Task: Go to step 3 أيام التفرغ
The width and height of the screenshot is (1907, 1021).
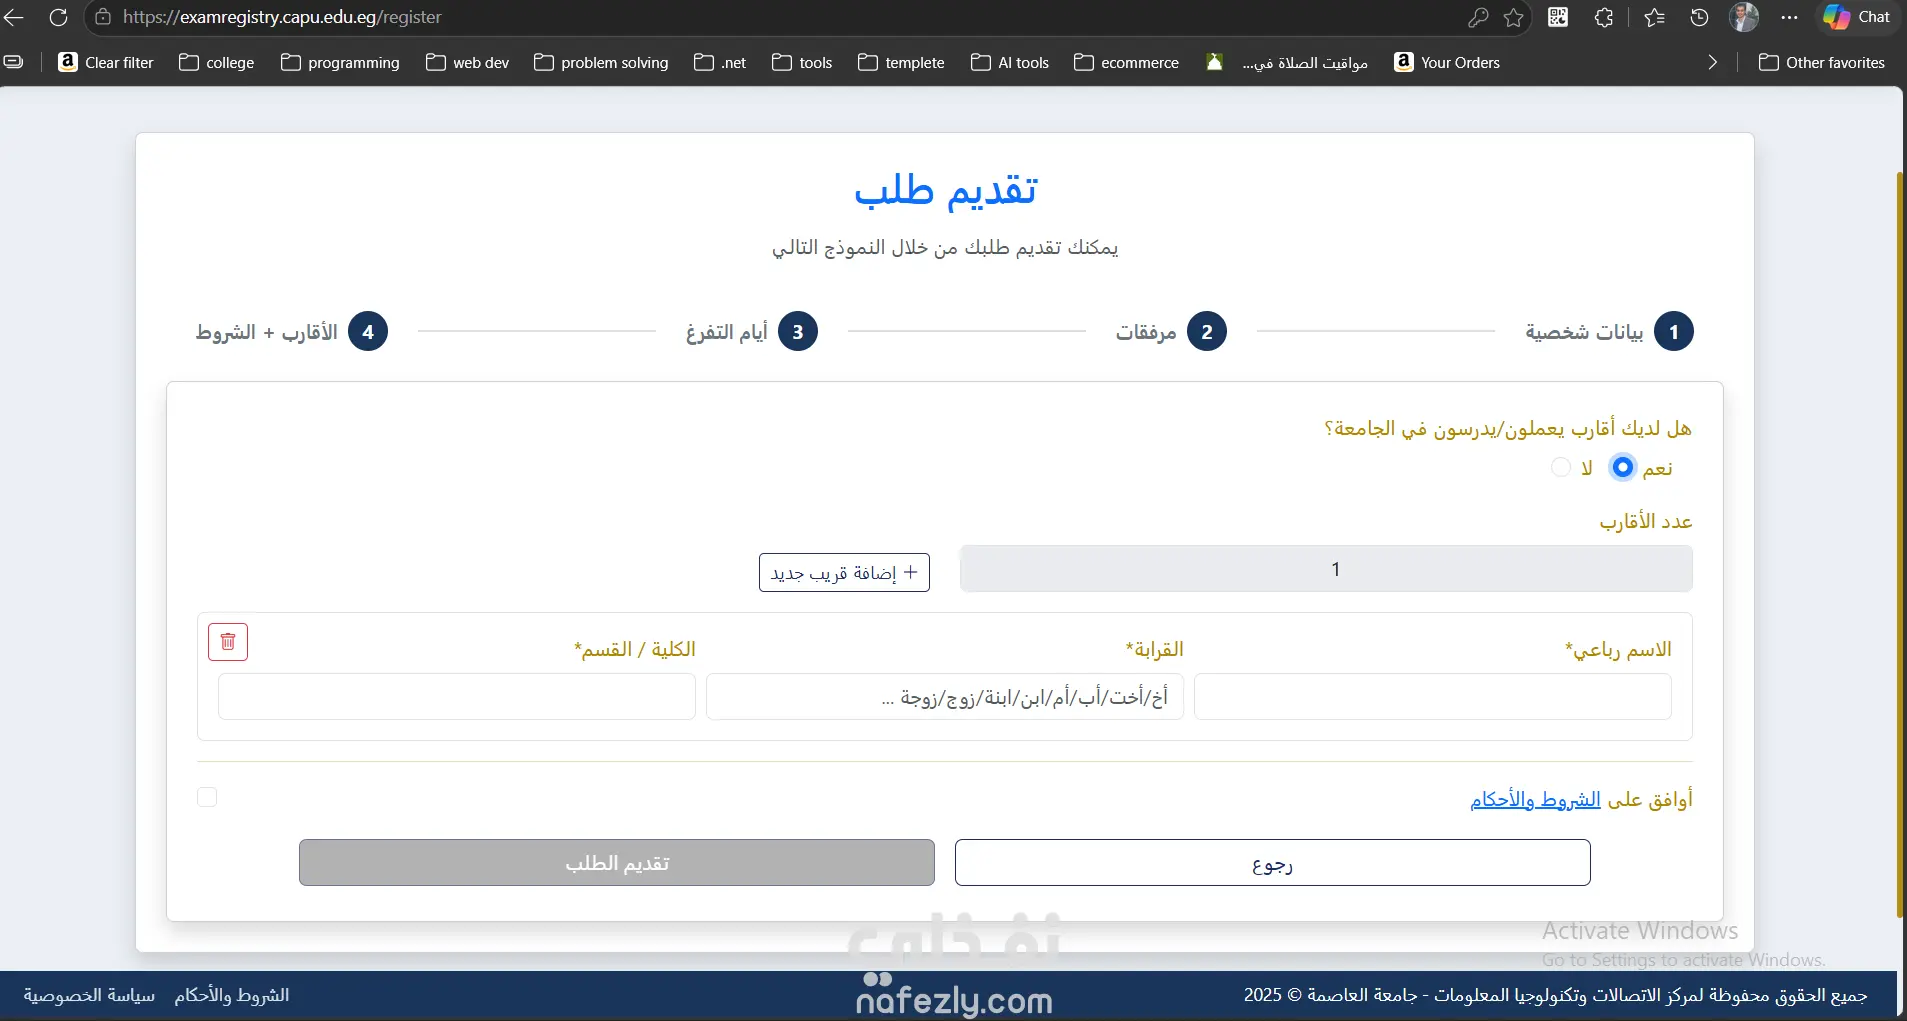Action: pos(752,332)
